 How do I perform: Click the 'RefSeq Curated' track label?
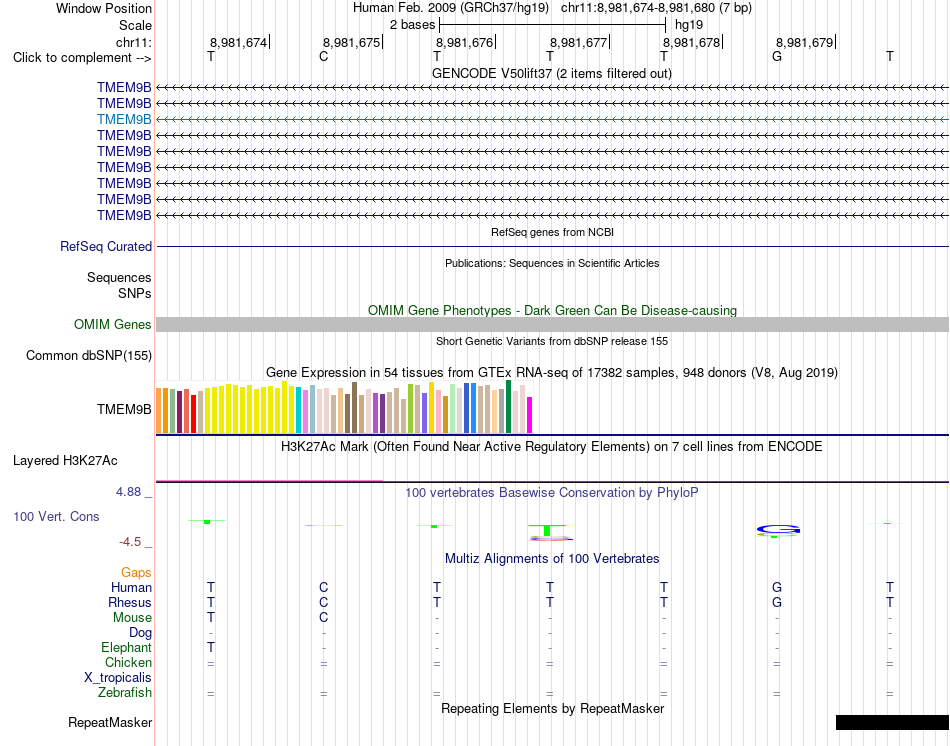(x=106, y=247)
